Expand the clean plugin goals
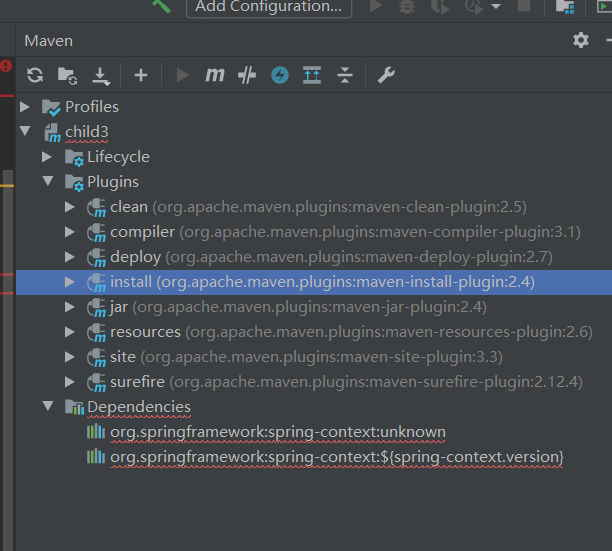Screen dimensions: 612x551 [x=70, y=207]
